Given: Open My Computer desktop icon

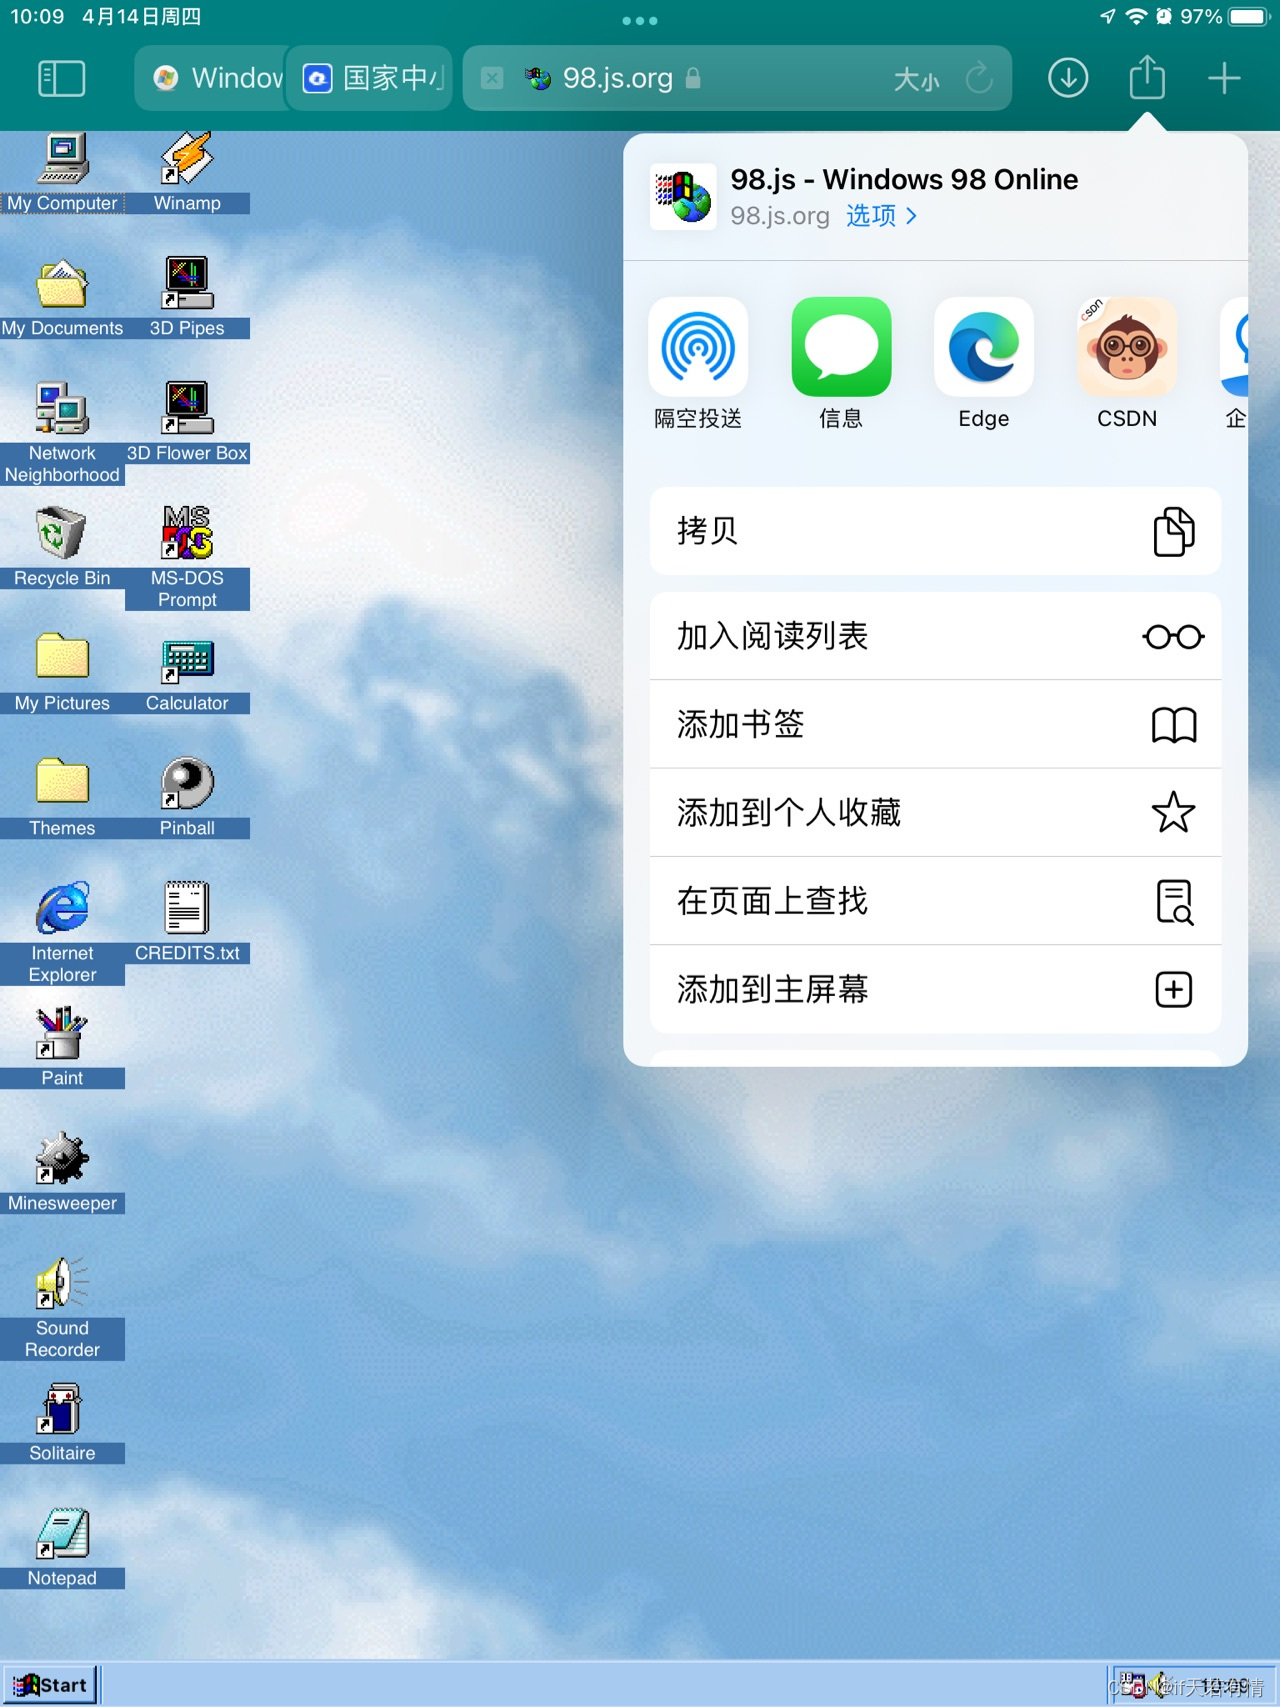Looking at the screenshot, I should point(62,172).
